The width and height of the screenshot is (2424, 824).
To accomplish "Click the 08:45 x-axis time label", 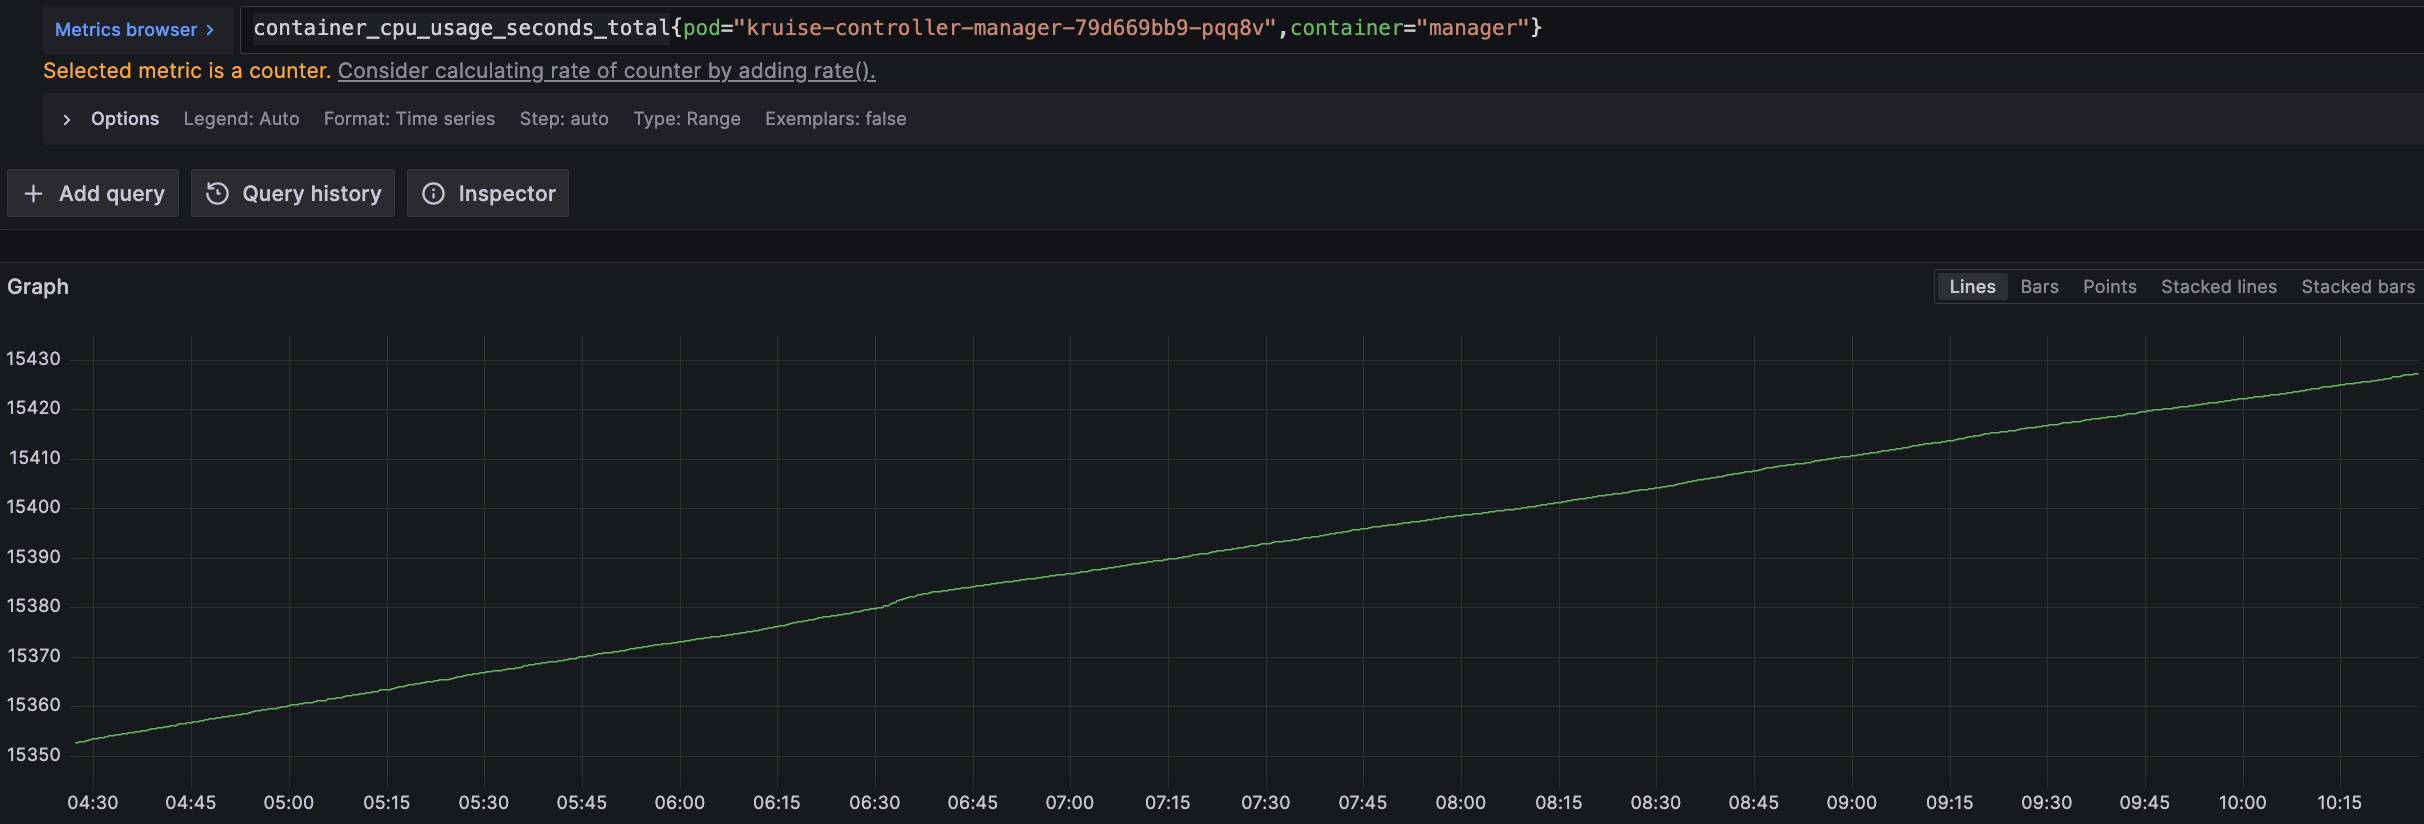I will (1754, 803).
